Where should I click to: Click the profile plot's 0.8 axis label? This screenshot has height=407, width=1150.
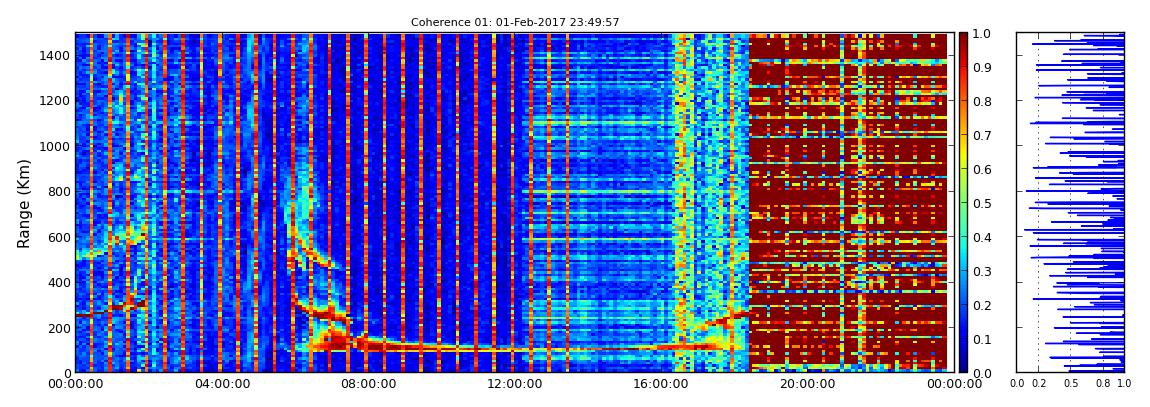point(1103,384)
